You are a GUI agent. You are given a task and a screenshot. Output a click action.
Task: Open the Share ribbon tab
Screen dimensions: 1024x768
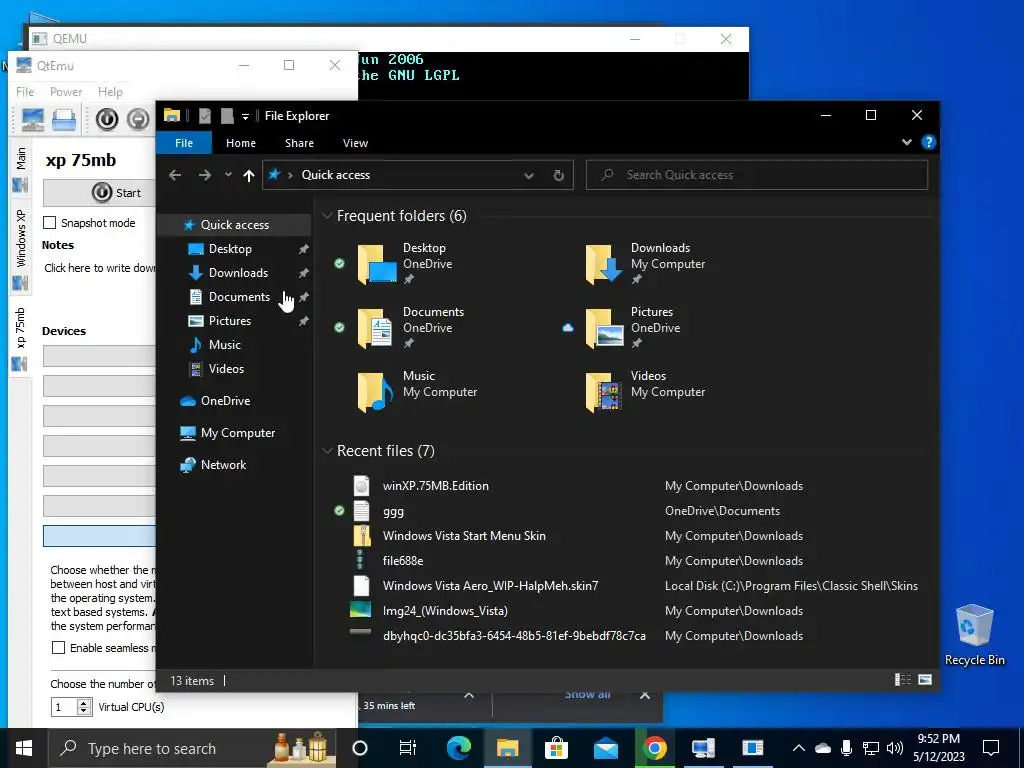pyautogui.click(x=299, y=142)
